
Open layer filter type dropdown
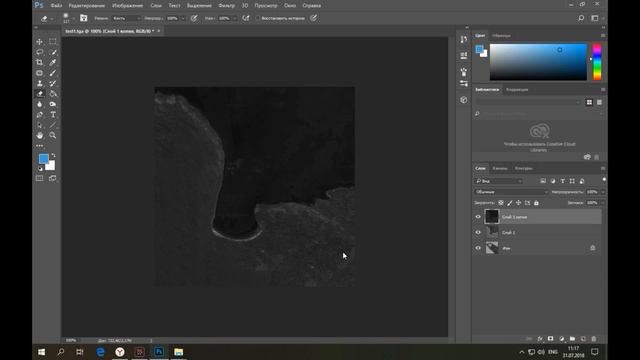click(498, 181)
